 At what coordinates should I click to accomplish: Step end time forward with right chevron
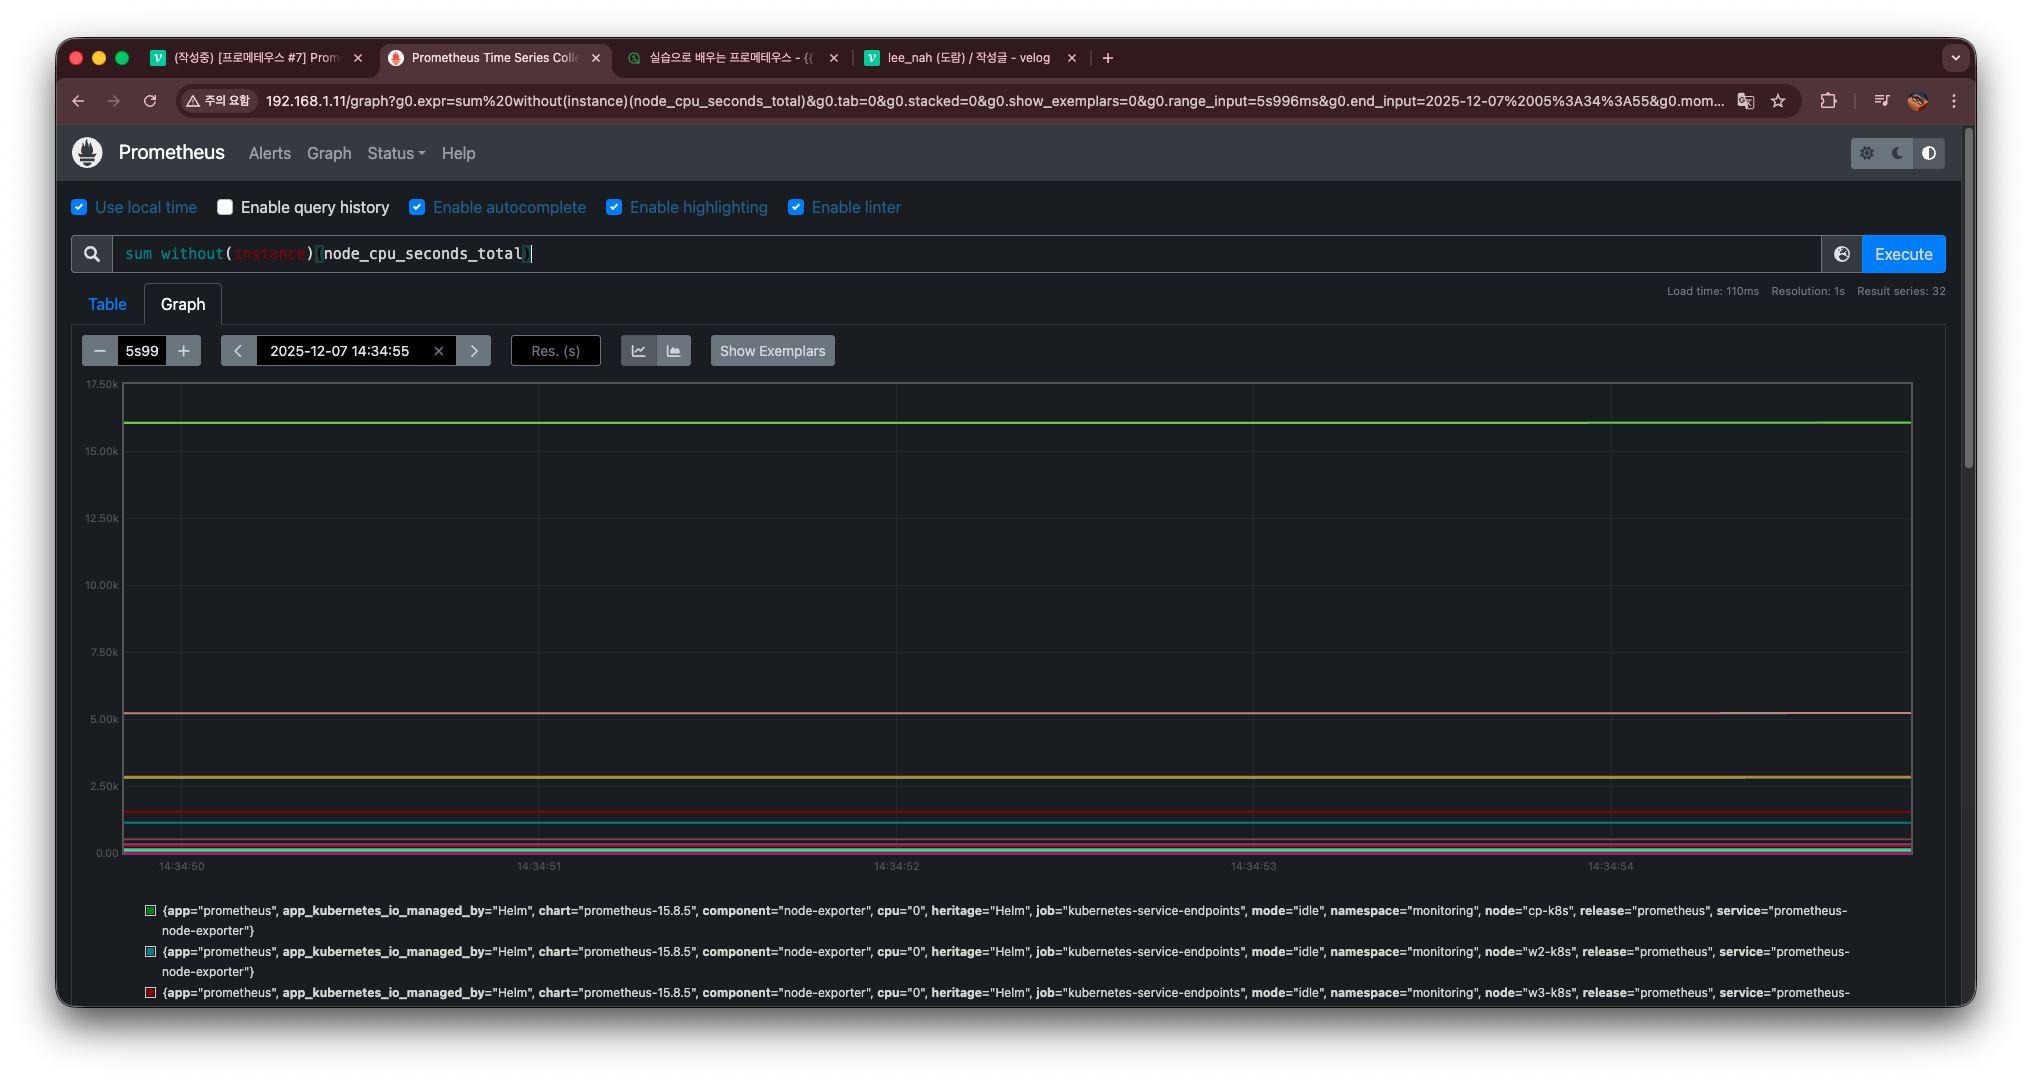pyautogui.click(x=474, y=351)
